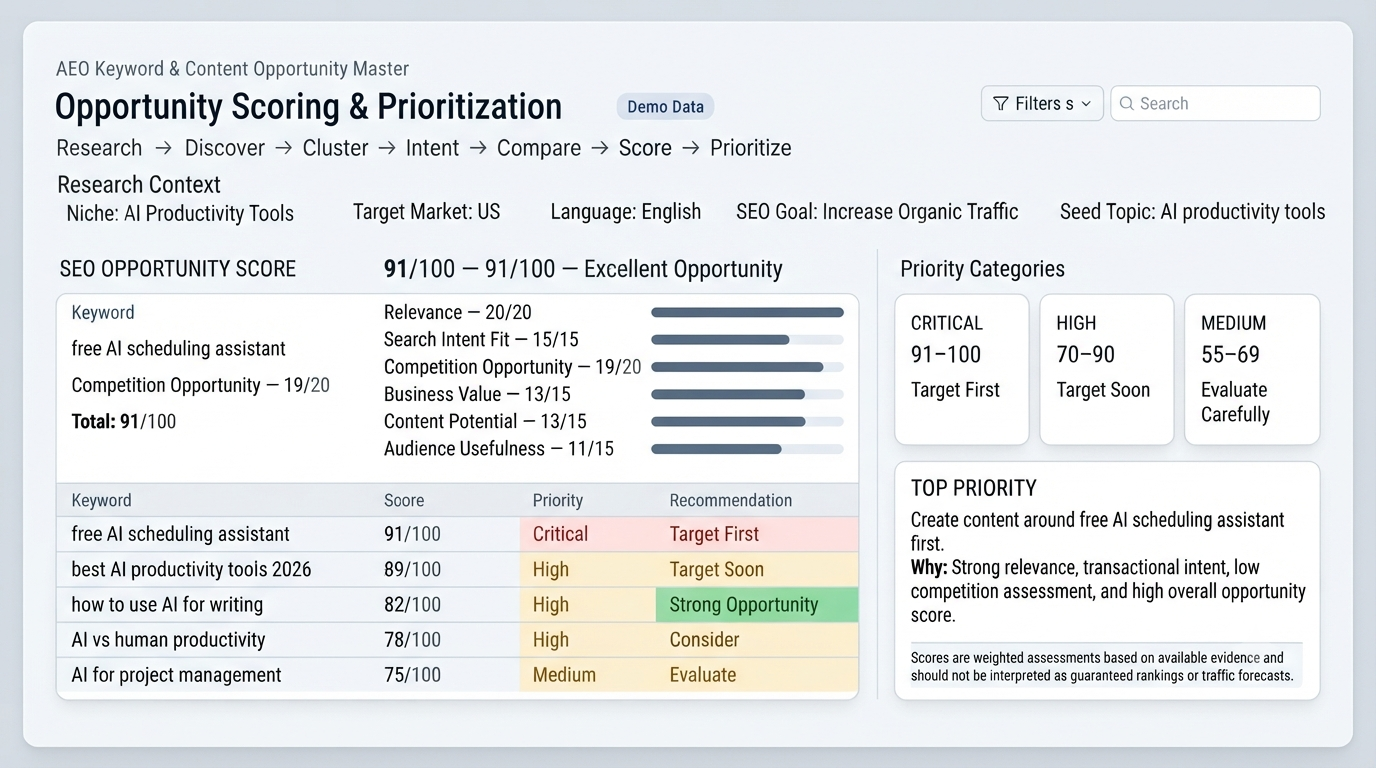Click the Business Value progress bar
The height and width of the screenshot is (768, 1376).
747,395
